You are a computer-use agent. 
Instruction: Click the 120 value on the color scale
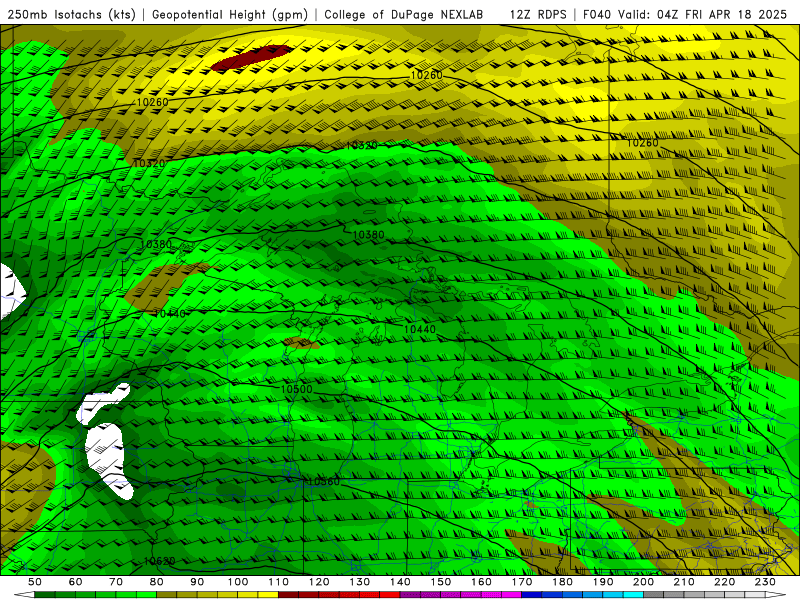pyautogui.click(x=319, y=582)
